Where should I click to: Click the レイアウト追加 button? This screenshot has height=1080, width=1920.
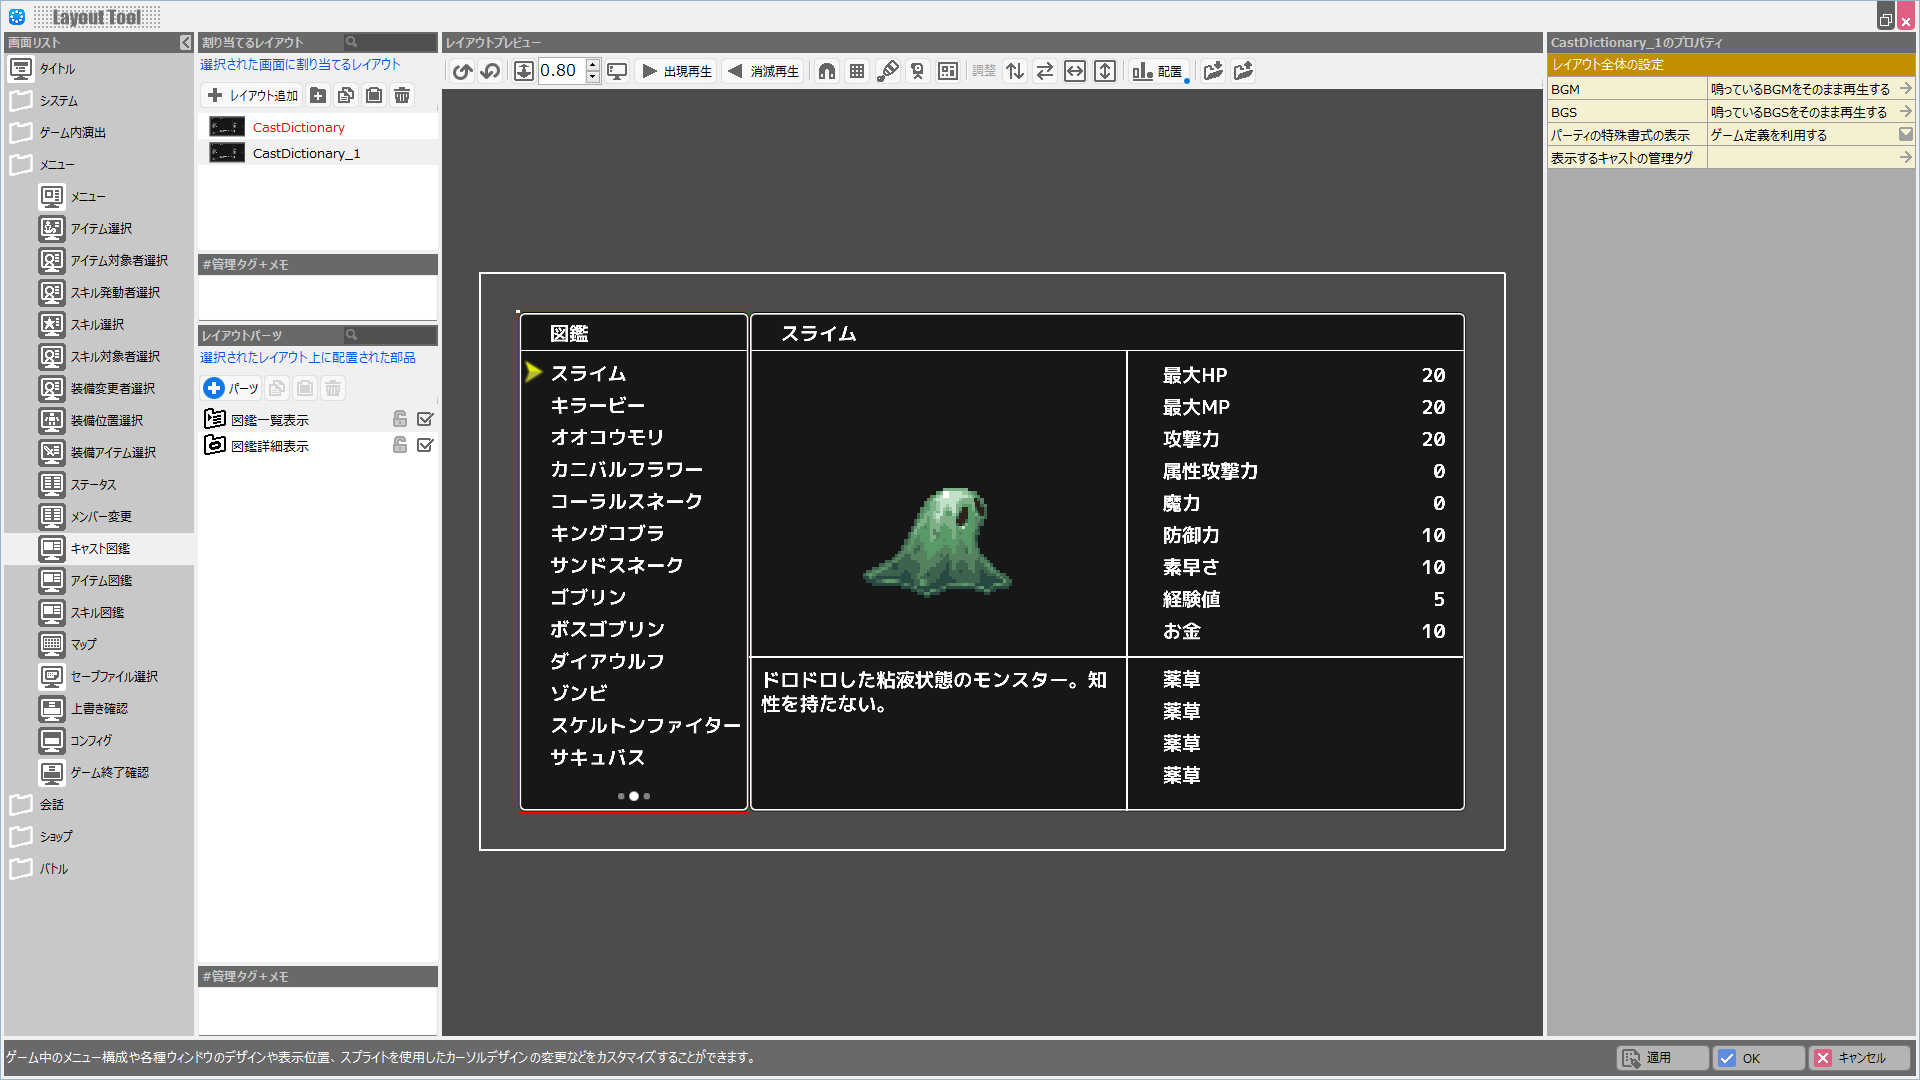click(253, 95)
